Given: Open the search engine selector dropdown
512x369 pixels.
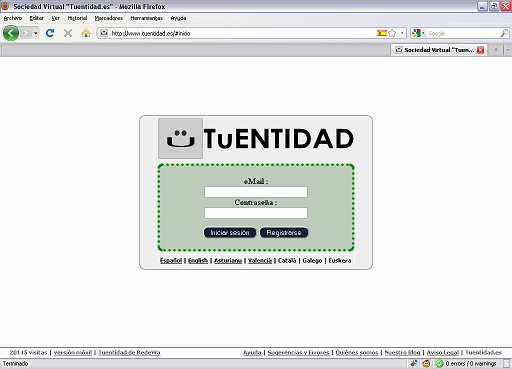Looking at the screenshot, I should click(x=418, y=33).
